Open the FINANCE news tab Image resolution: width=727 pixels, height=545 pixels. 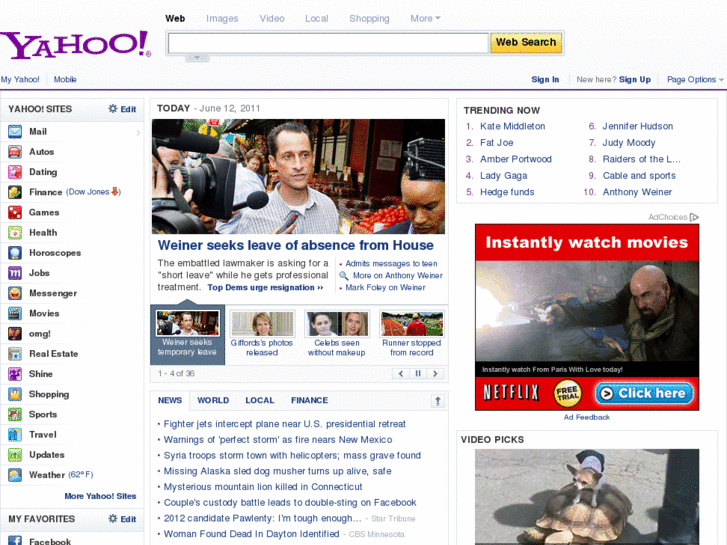click(x=309, y=400)
